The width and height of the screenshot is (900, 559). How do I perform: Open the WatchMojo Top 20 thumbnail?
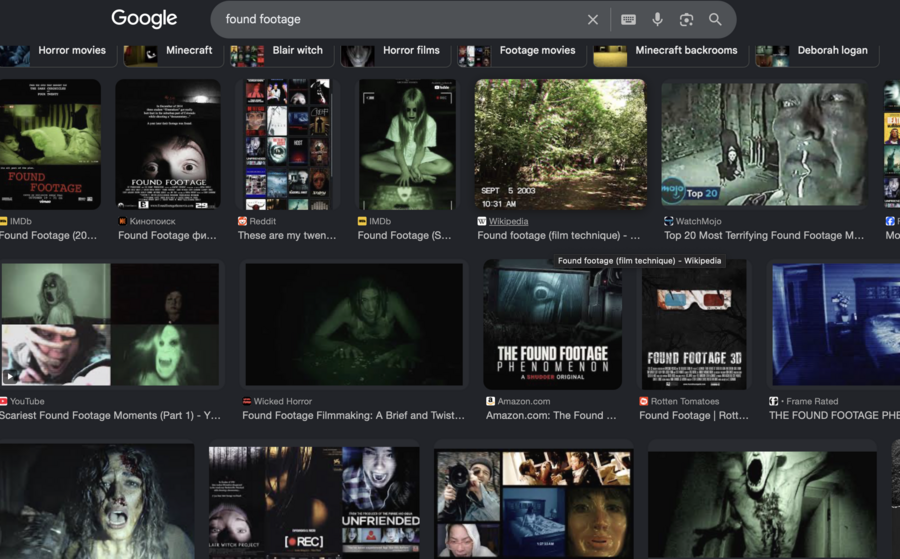point(764,144)
